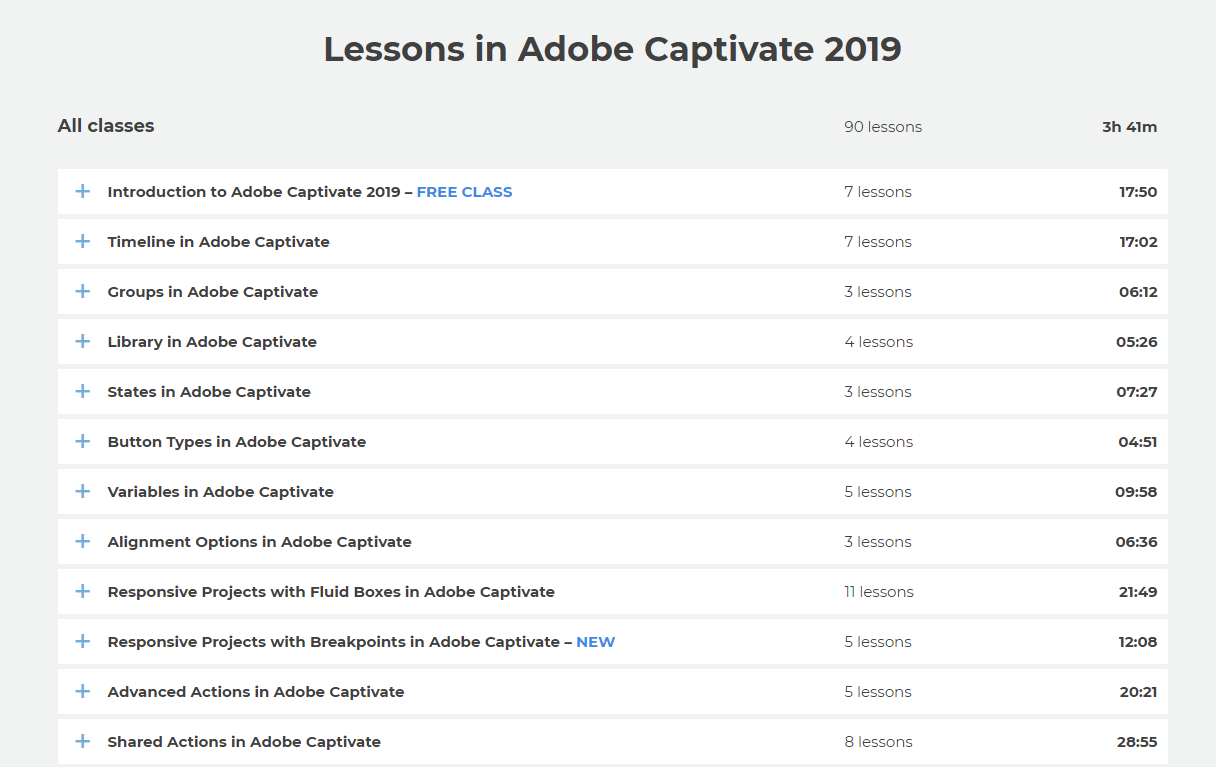Click the All classes heading
The width and height of the screenshot is (1216, 767).
click(x=106, y=126)
